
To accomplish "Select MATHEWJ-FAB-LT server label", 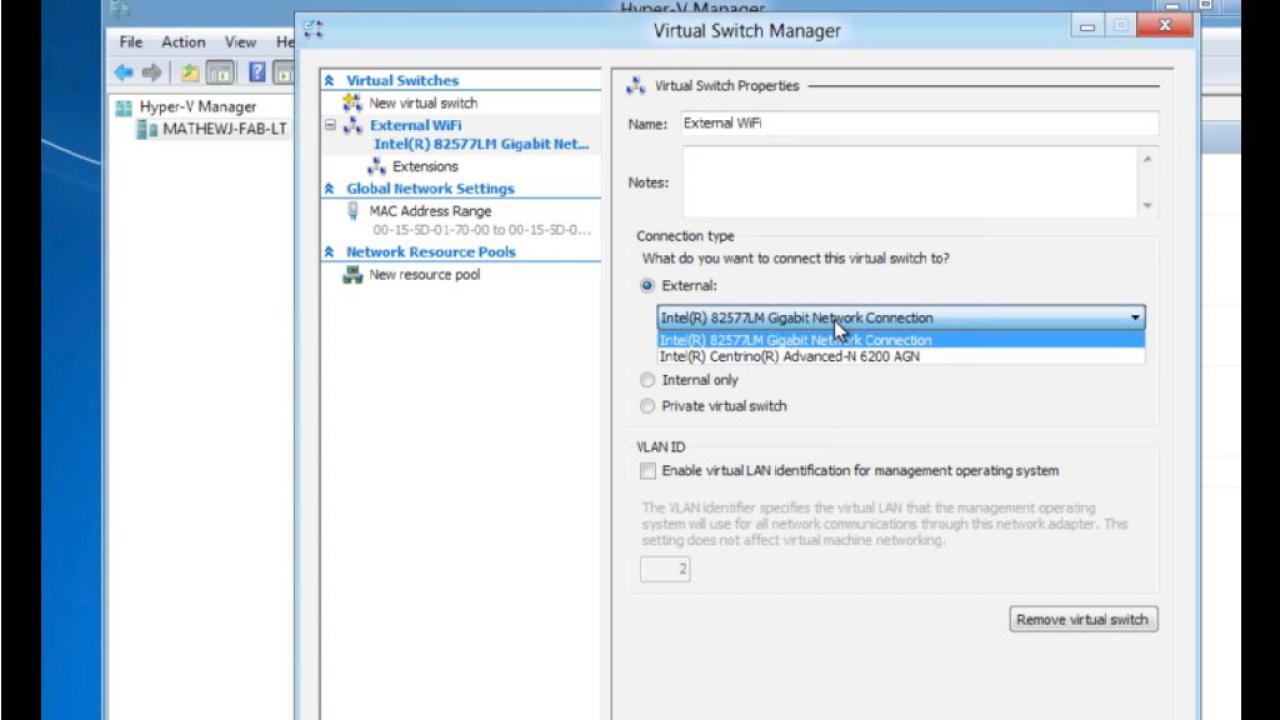I will tap(225, 129).
